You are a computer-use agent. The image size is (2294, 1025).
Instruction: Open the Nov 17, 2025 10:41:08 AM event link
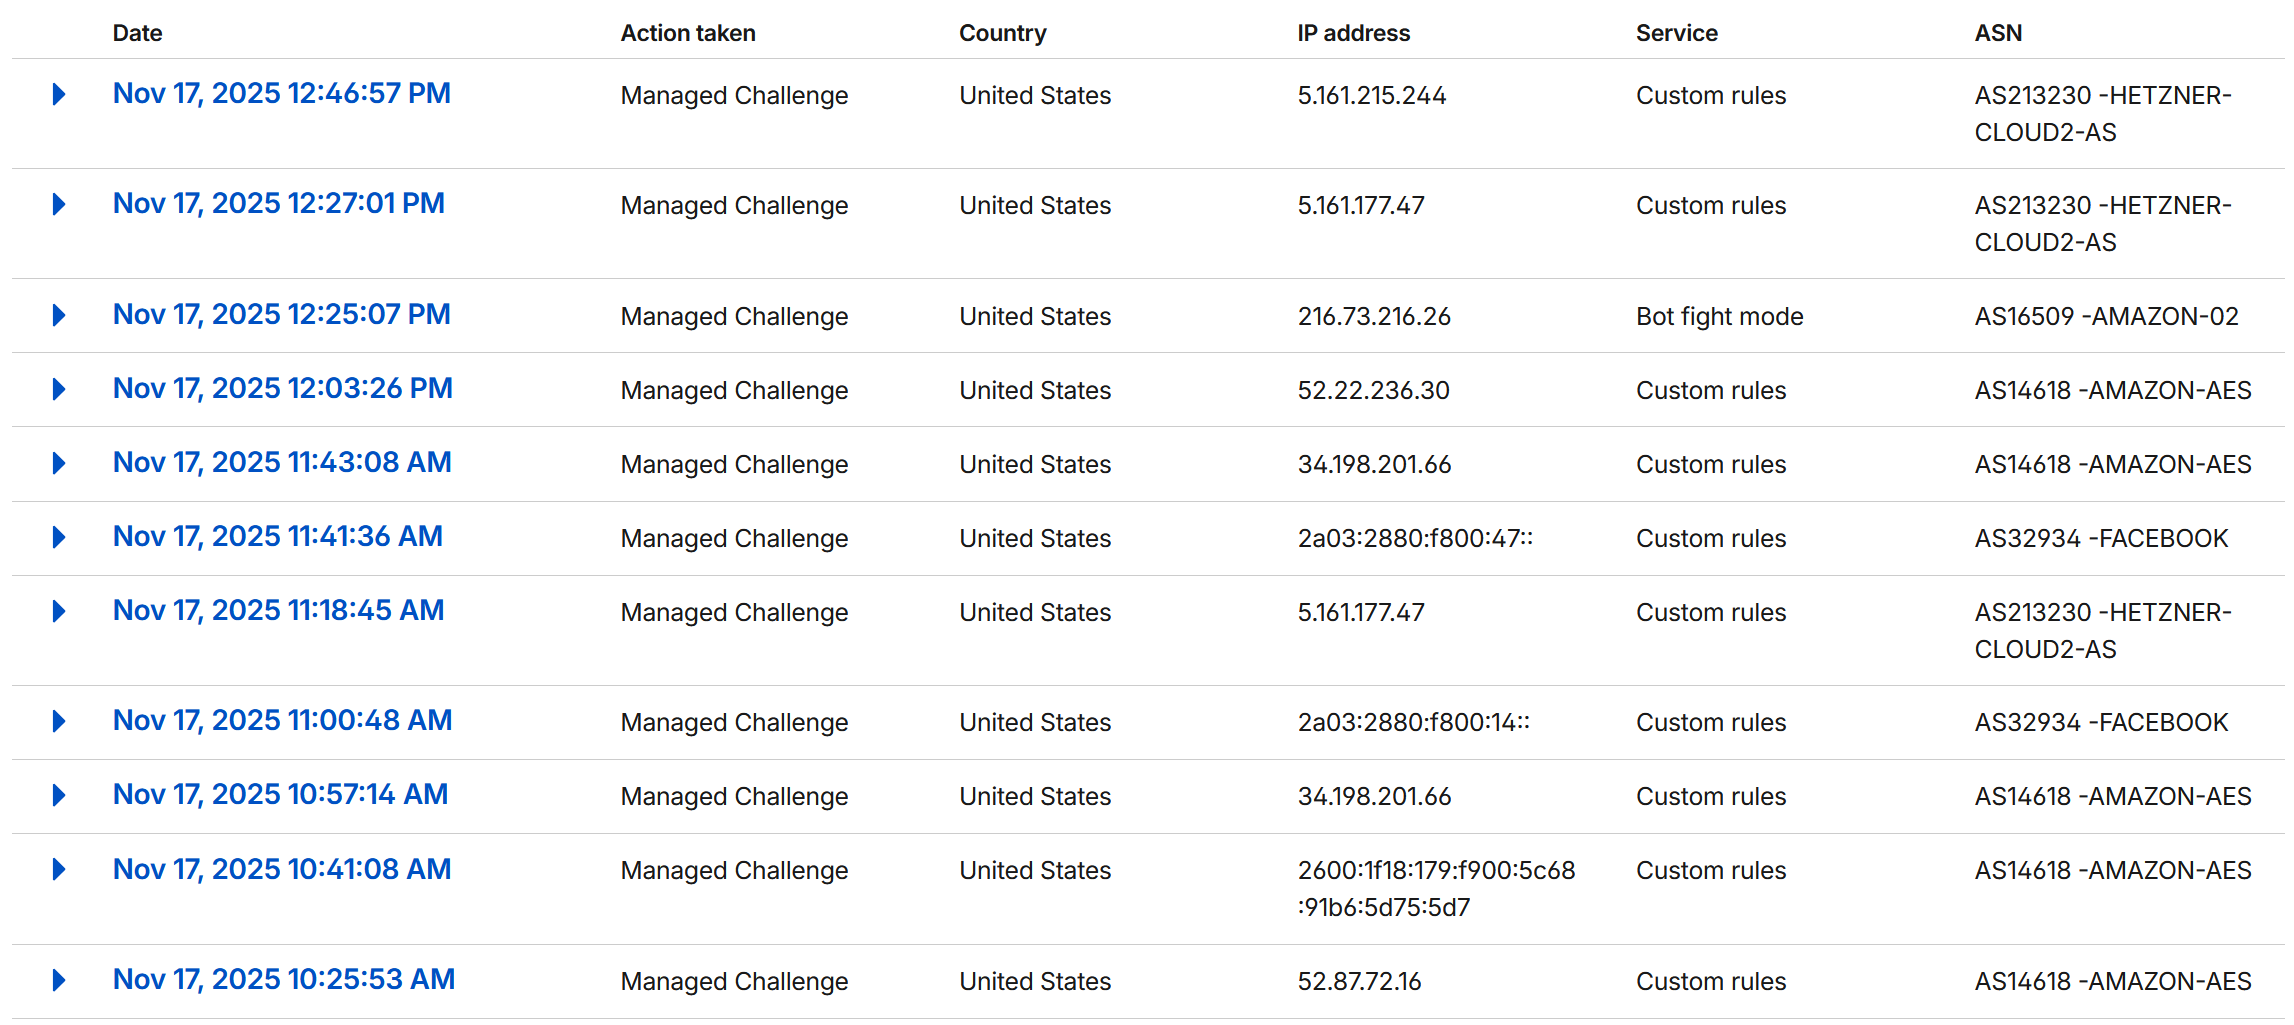pyautogui.click(x=281, y=869)
